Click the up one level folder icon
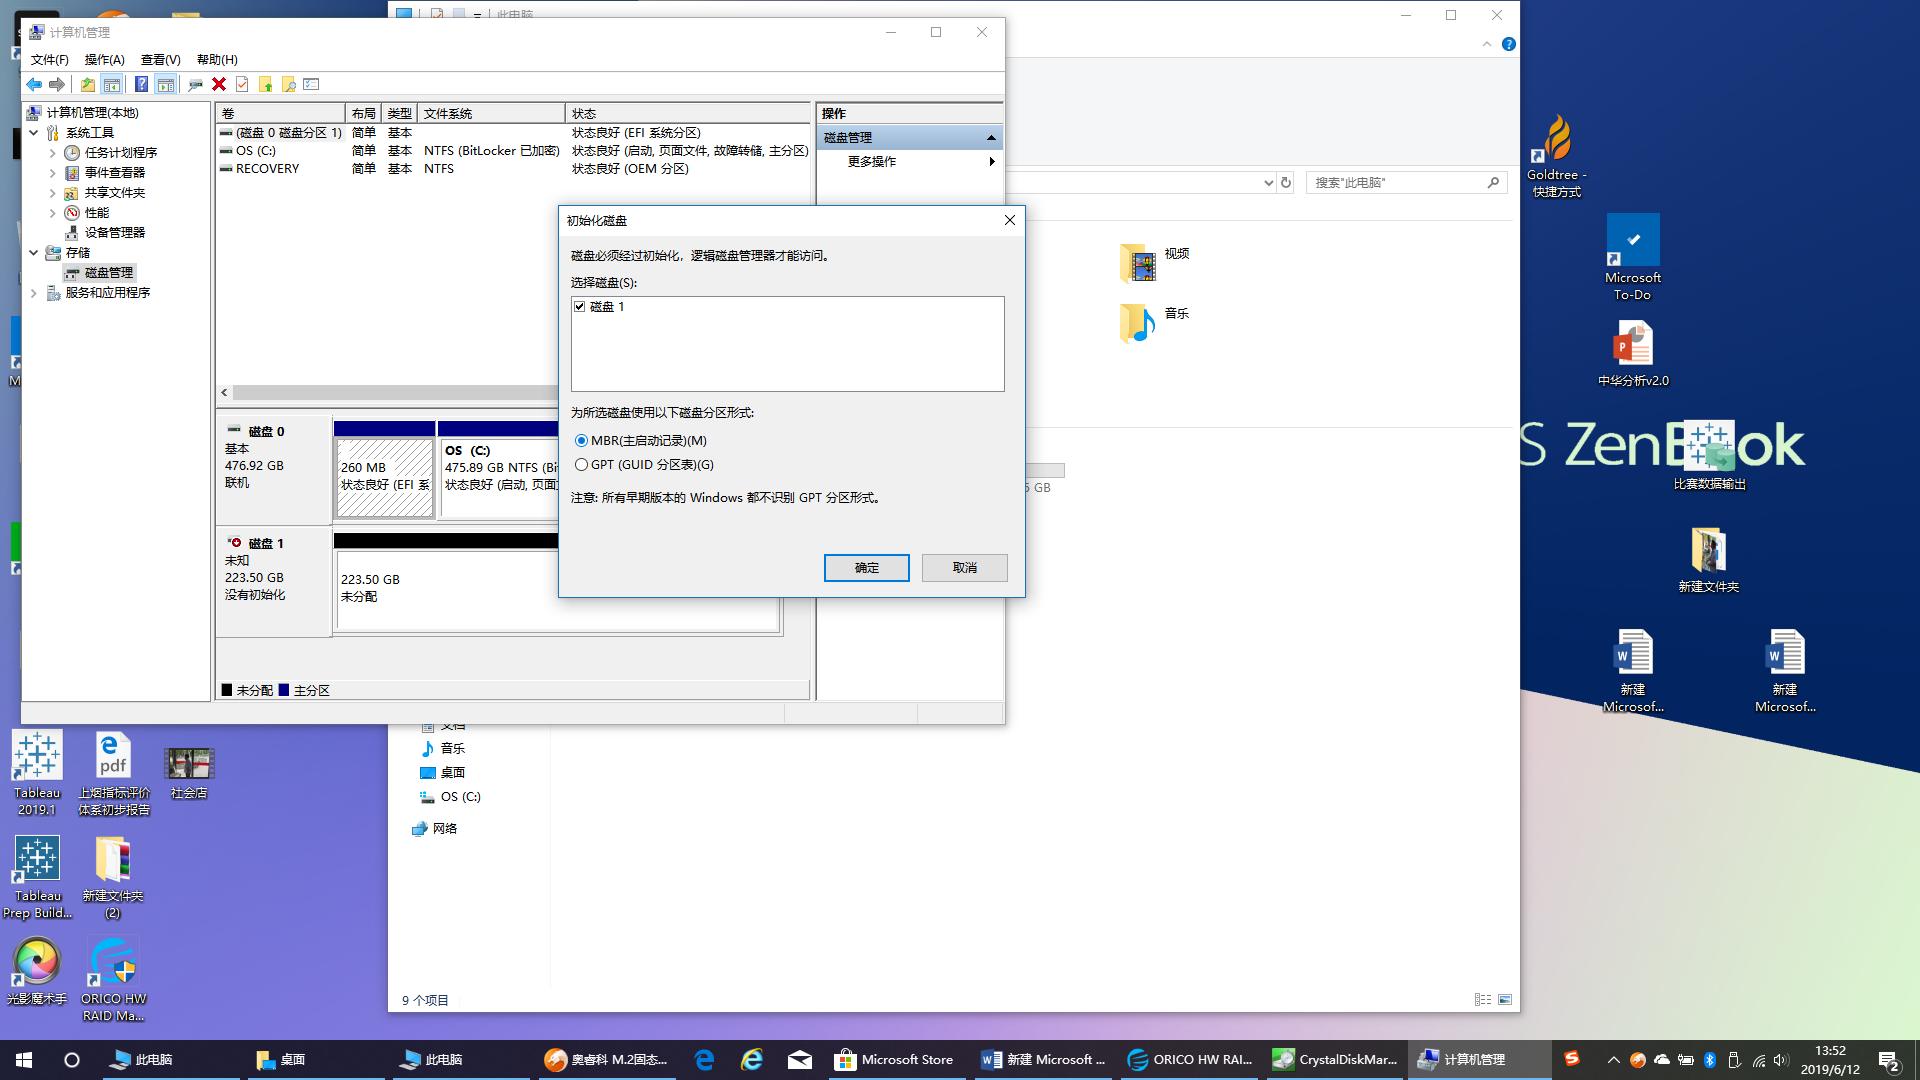1920x1080 pixels. [88, 85]
